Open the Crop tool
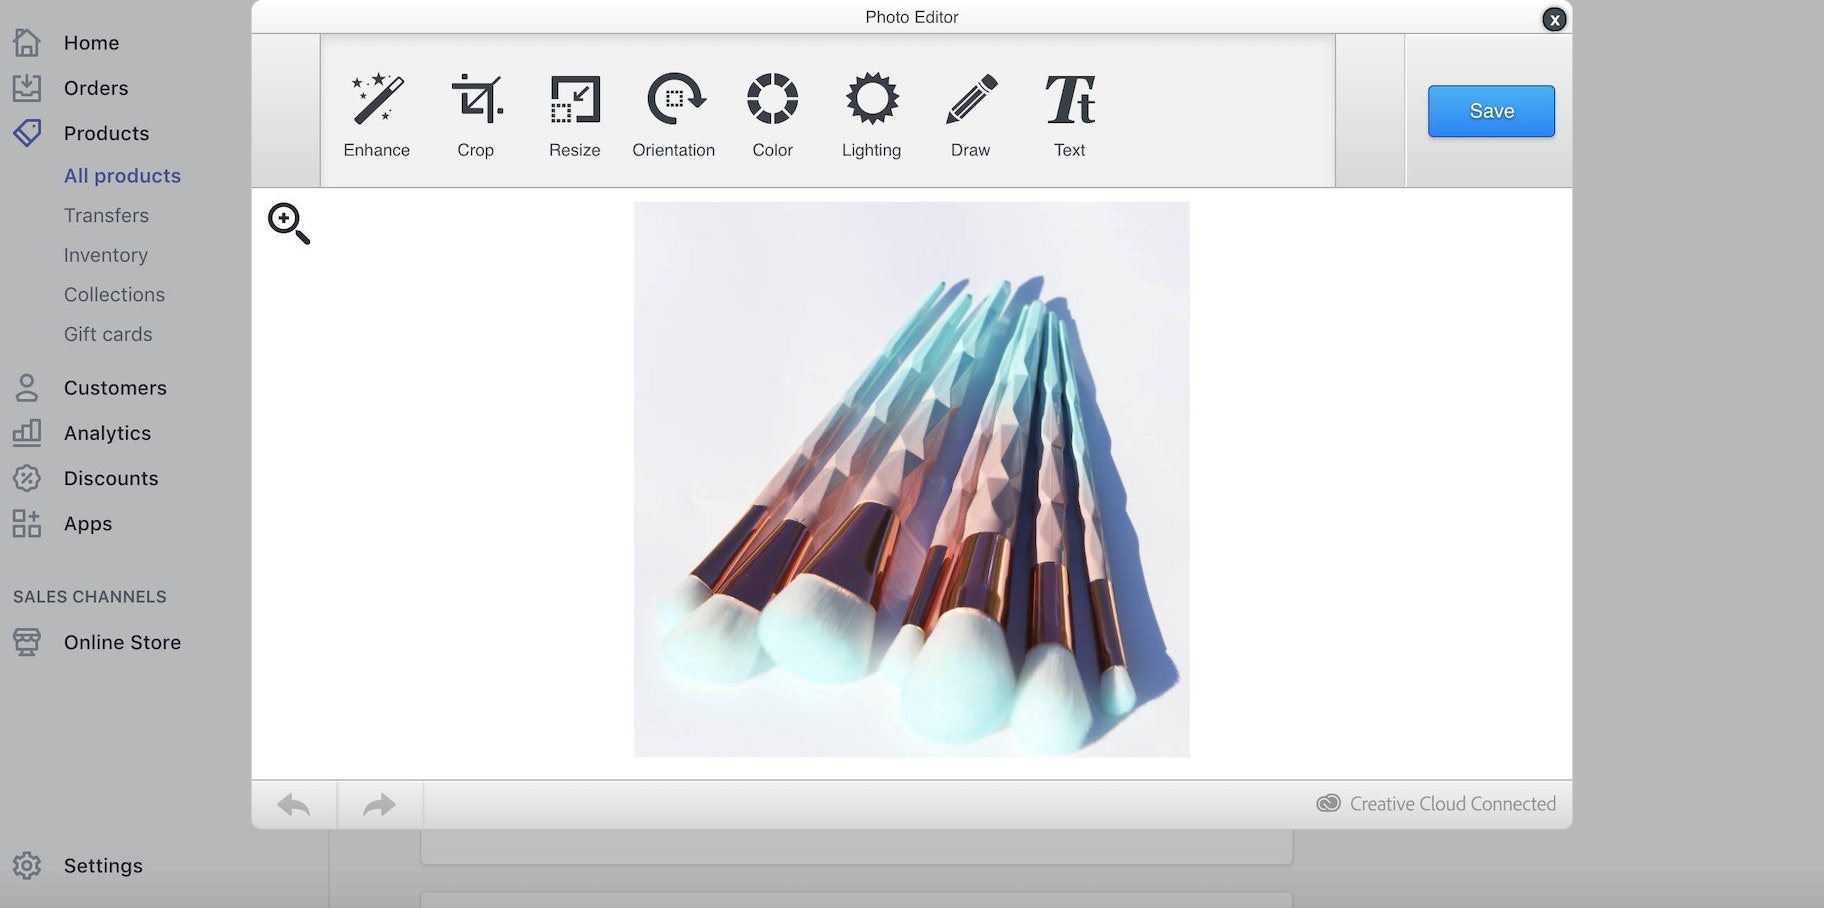 (476, 114)
